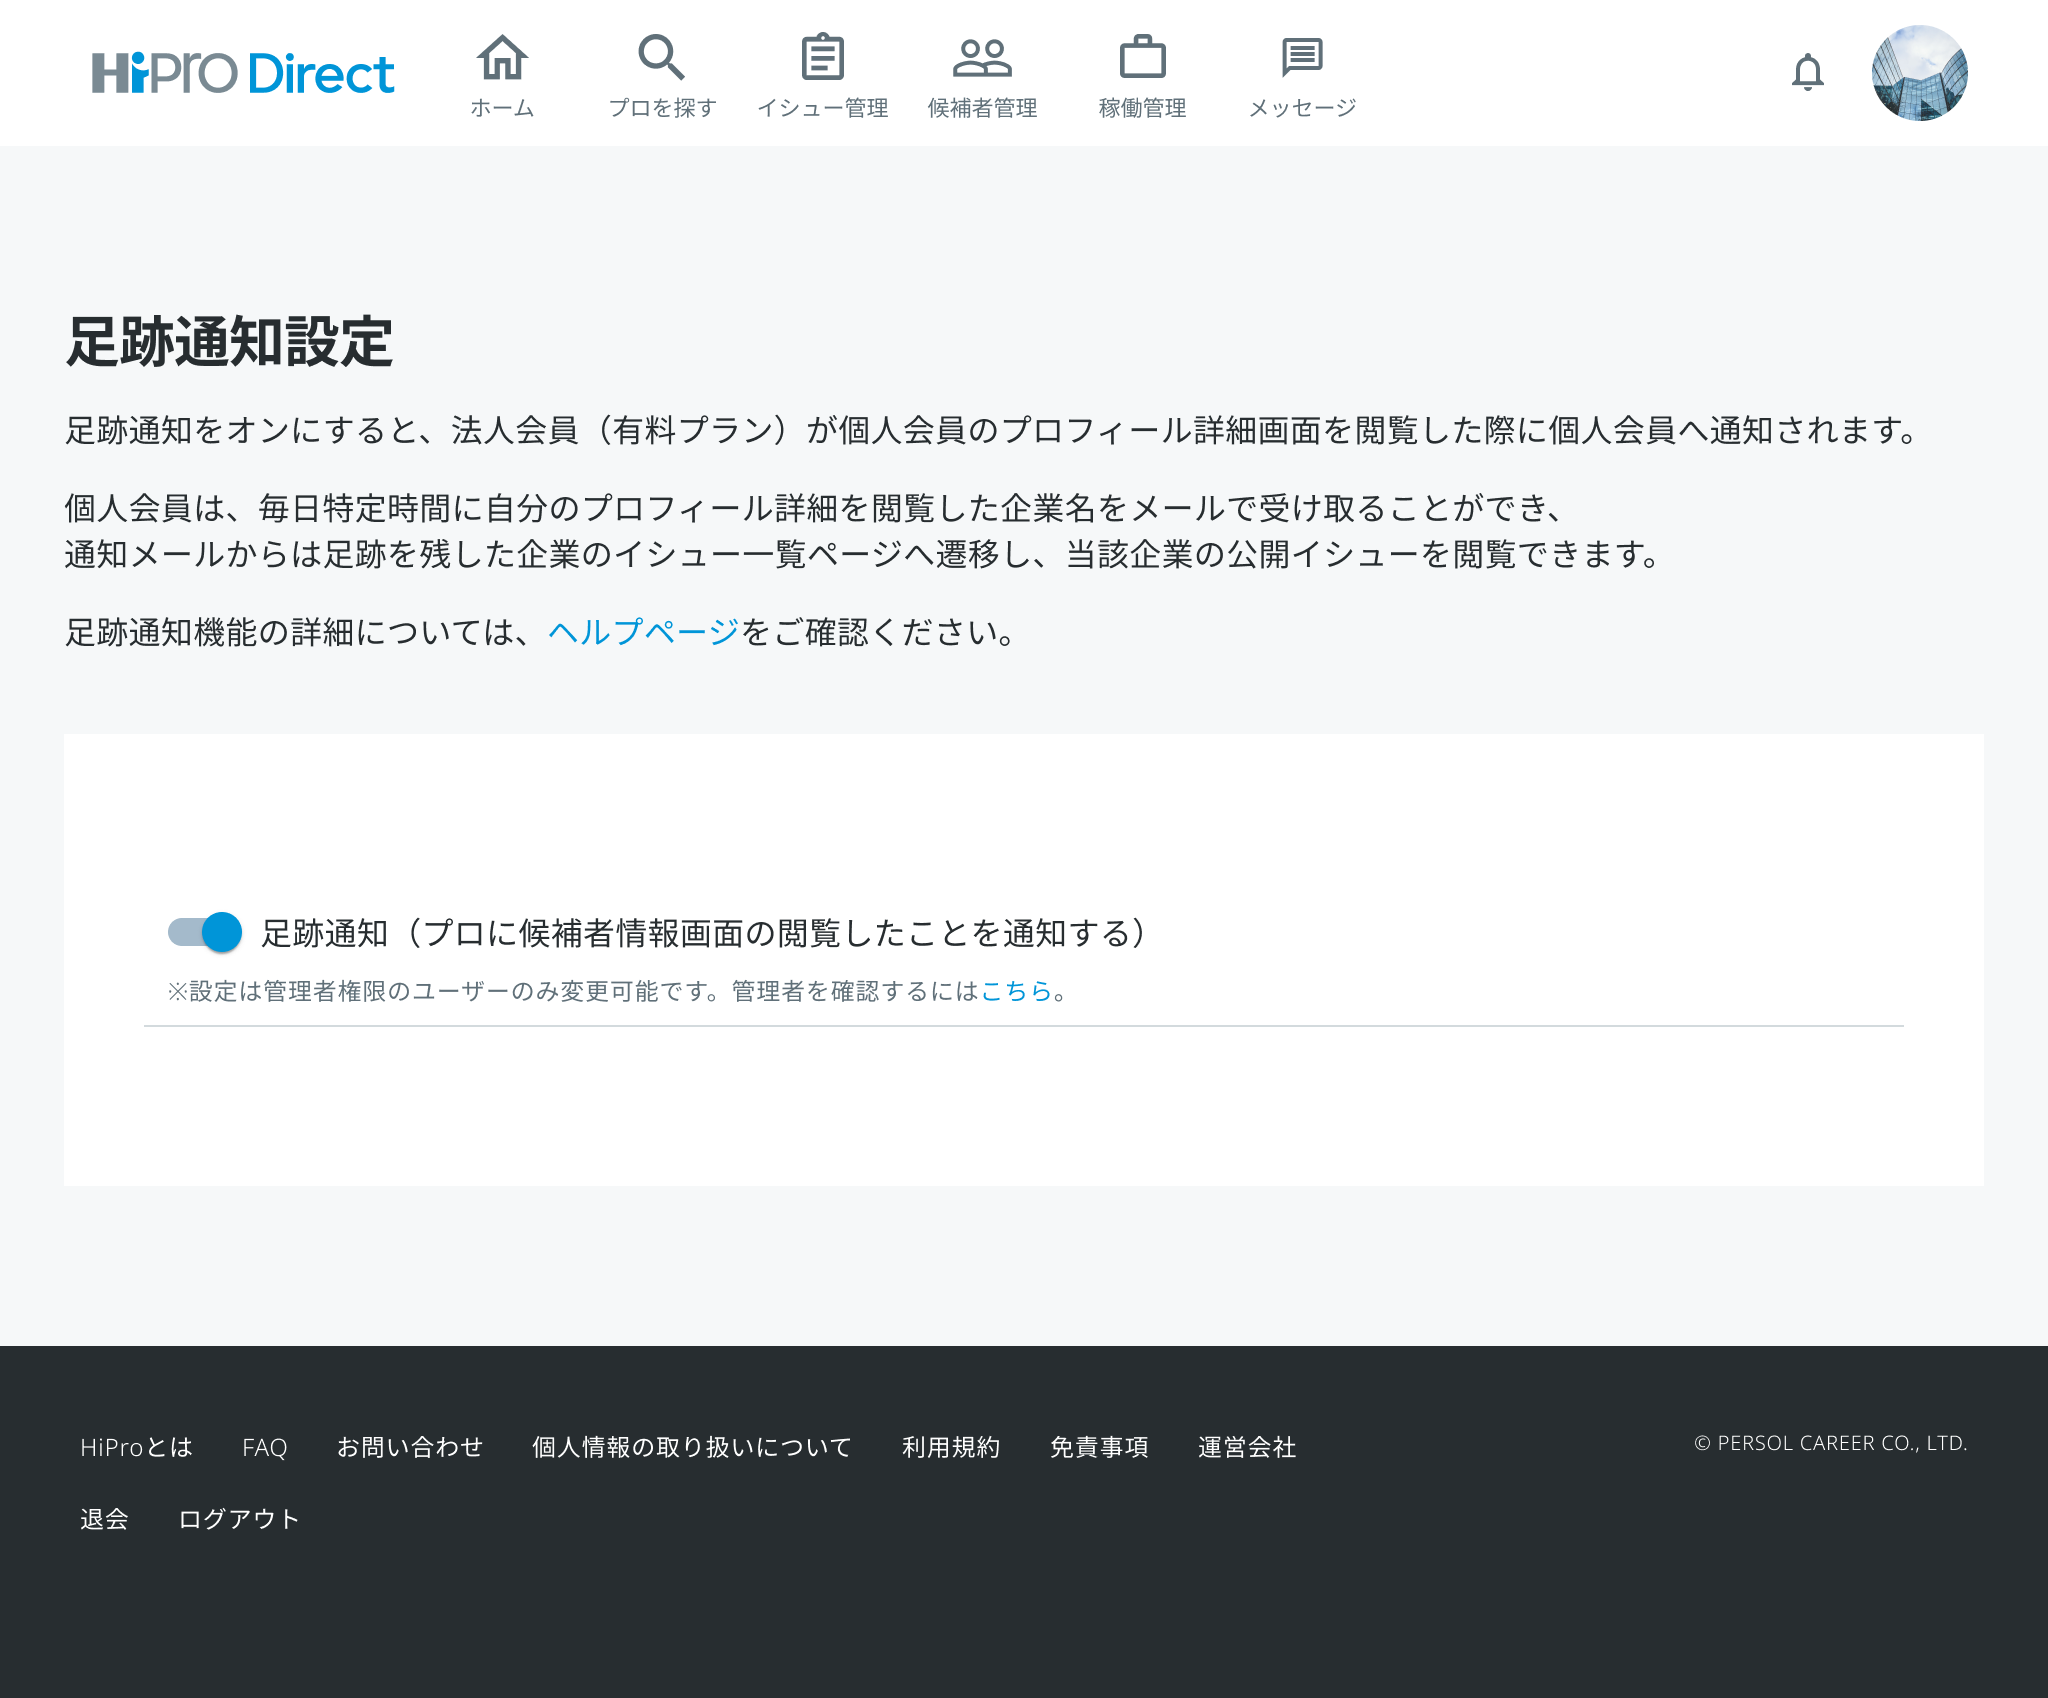2048x1698 pixels.
Task: Open the issue management clipboard icon
Action: tap(822, 58)
